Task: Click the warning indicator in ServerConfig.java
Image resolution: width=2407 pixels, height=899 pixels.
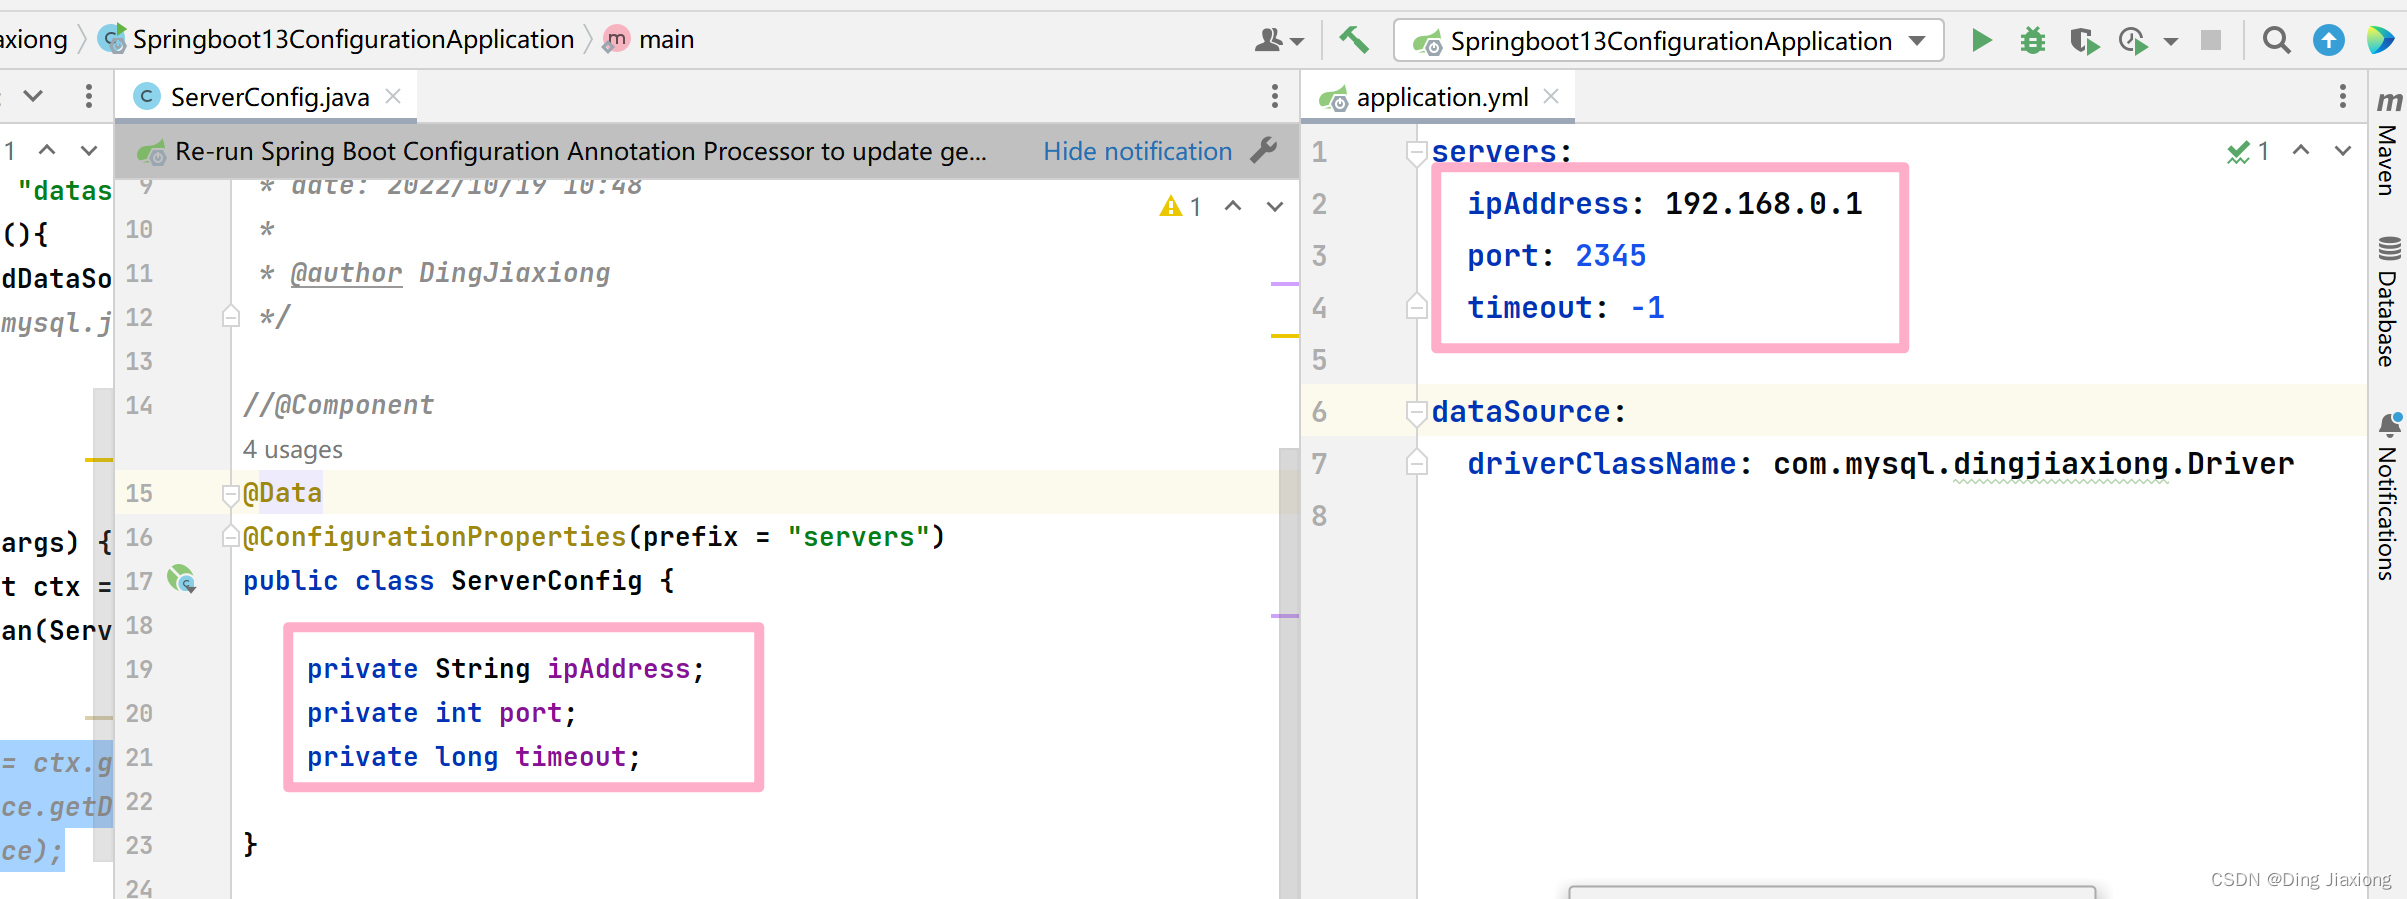Action: [1180, 206]
